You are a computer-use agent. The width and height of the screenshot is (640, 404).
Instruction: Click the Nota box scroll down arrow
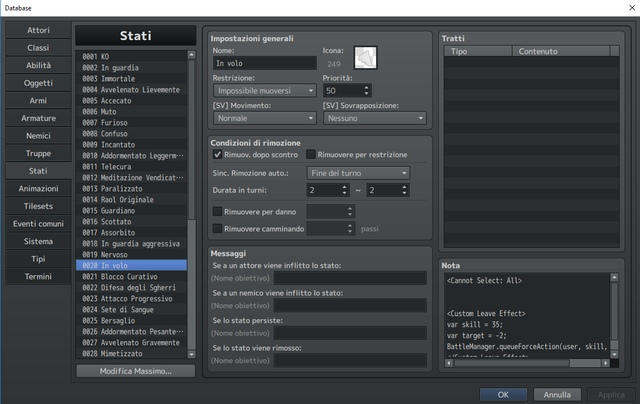pyautogui.click(x=614, y=354)
